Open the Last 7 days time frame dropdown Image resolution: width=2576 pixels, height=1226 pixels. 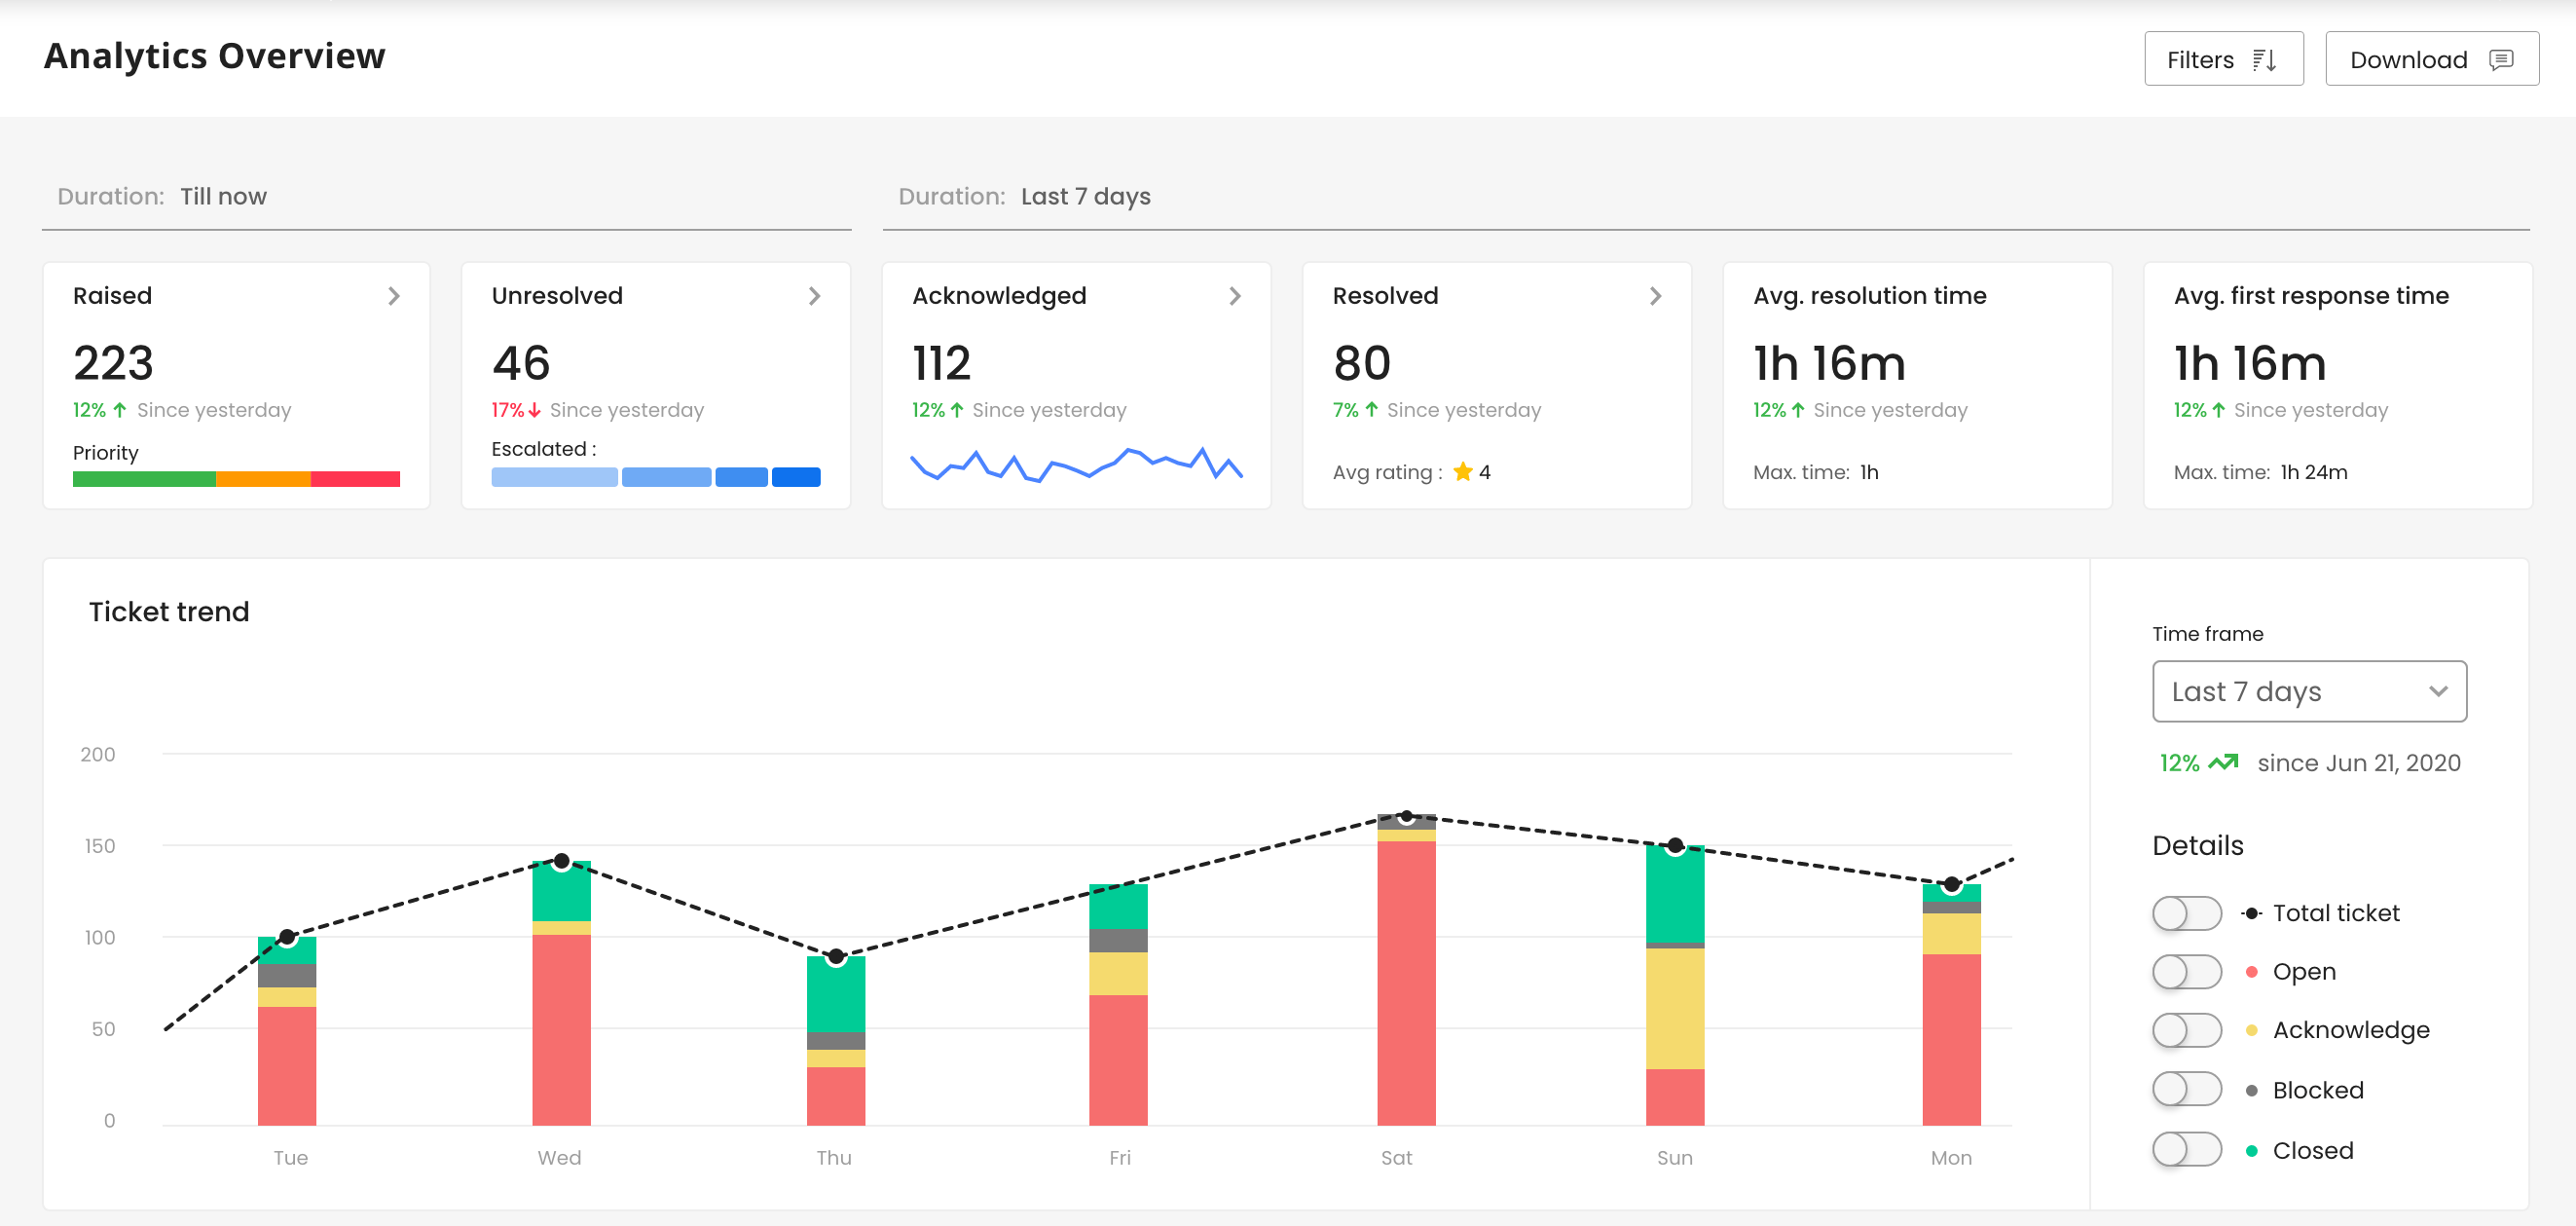click(2308, 691)
